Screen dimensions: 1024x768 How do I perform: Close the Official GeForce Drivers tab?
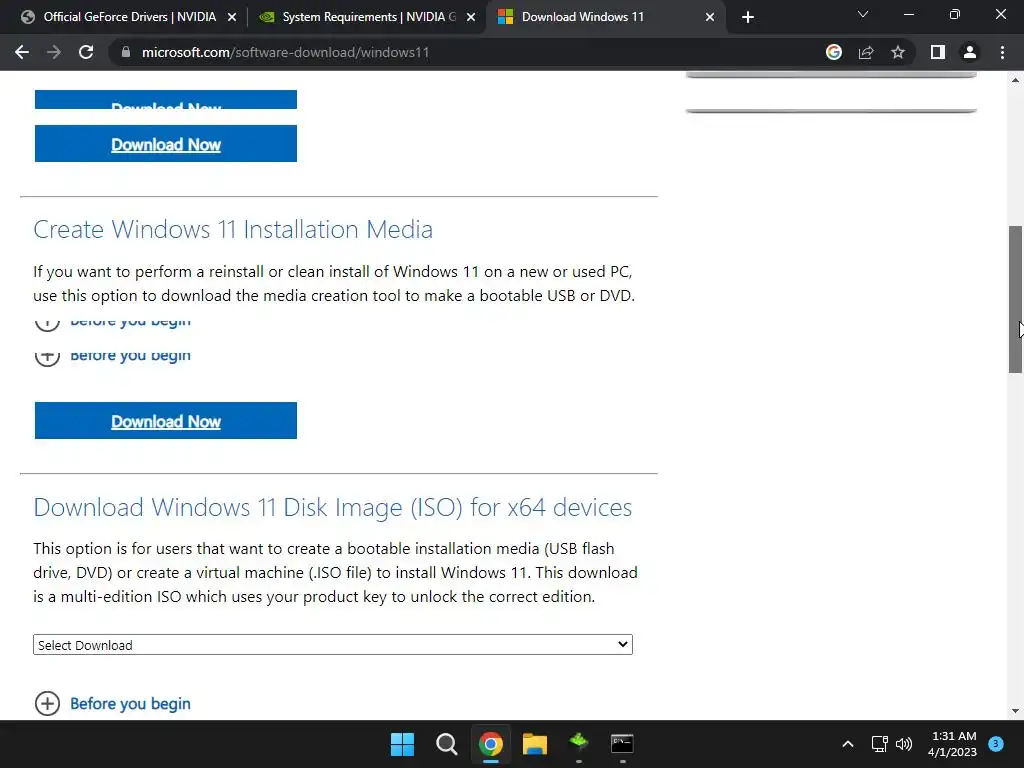(232, 17)
